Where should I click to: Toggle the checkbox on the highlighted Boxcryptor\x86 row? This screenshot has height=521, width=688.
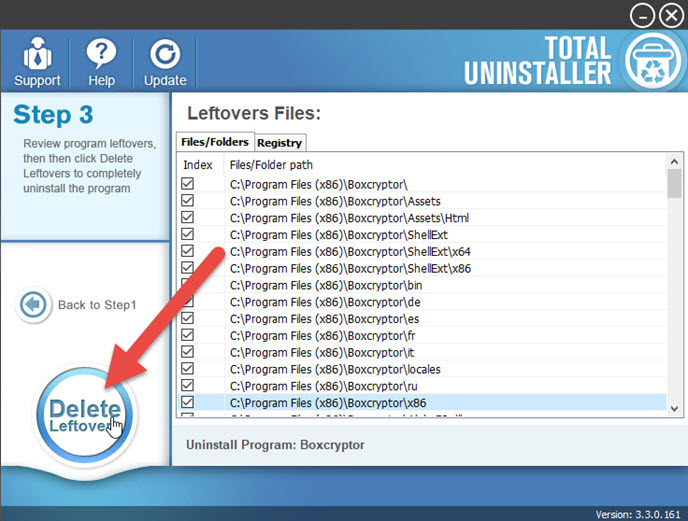click(187, 402)
